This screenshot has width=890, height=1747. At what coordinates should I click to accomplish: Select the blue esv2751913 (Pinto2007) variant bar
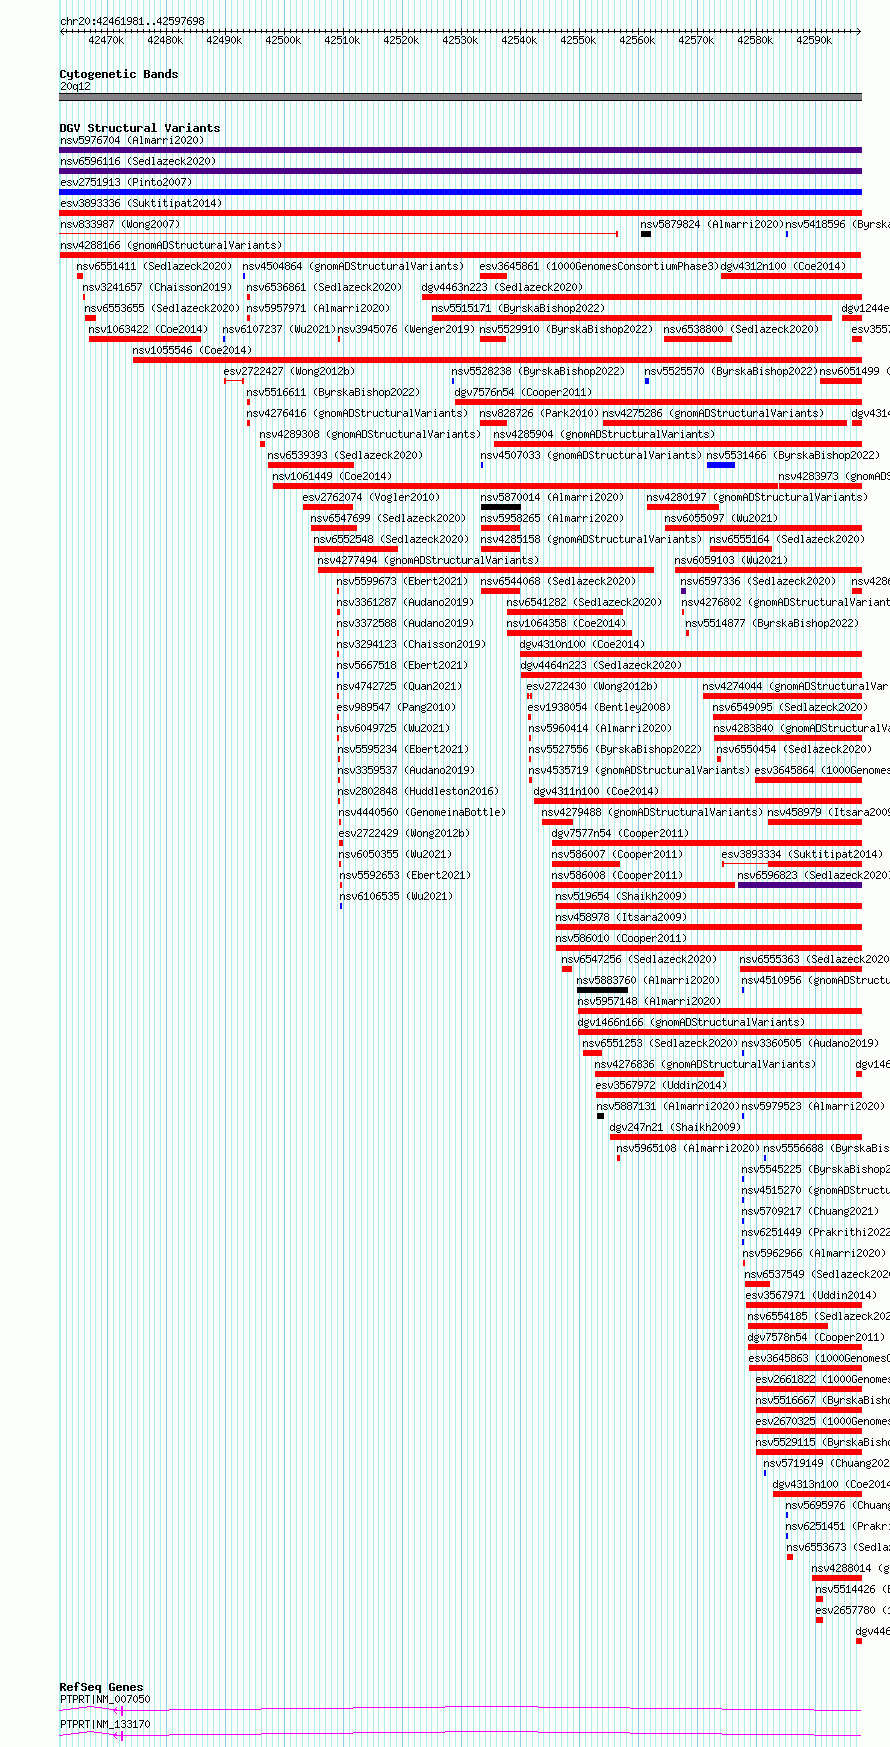tap(460, 192)
